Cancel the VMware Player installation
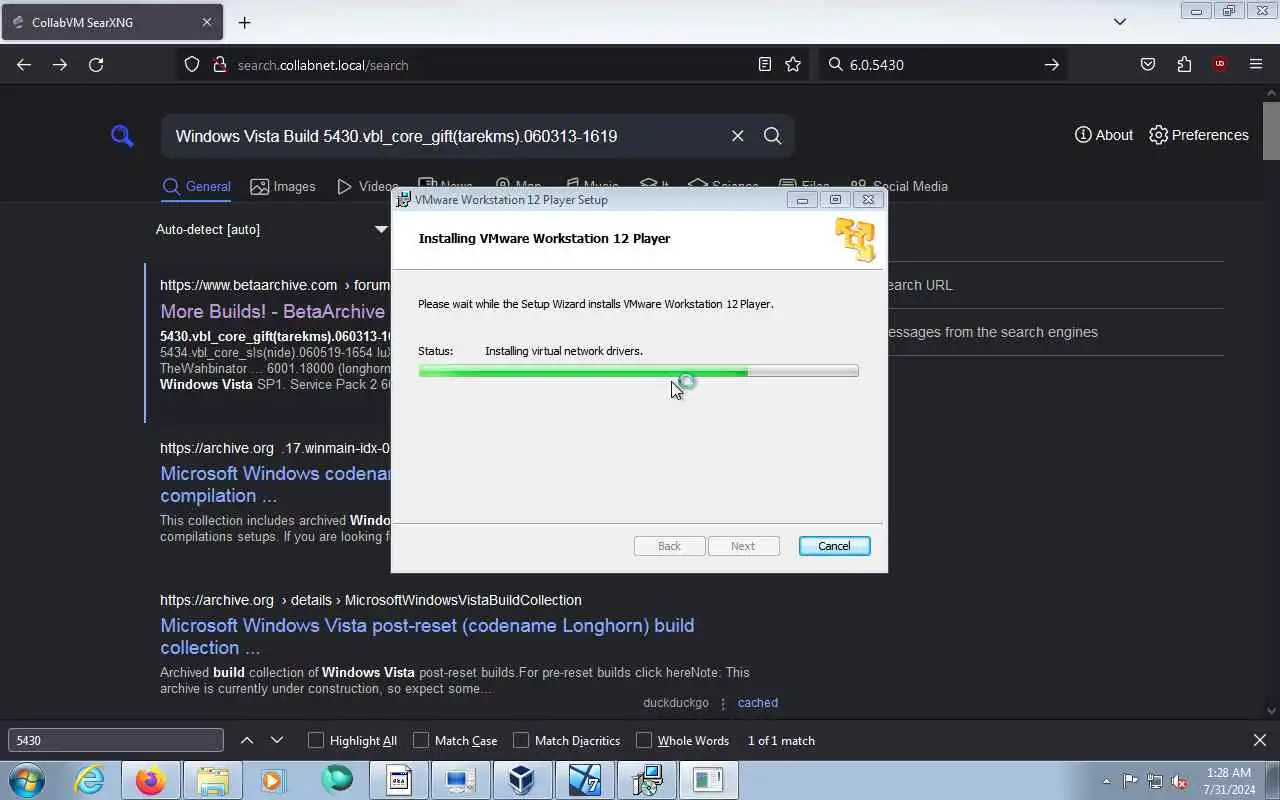The width and height of the screenshot is (1280, 800). (x=834, y=546)
